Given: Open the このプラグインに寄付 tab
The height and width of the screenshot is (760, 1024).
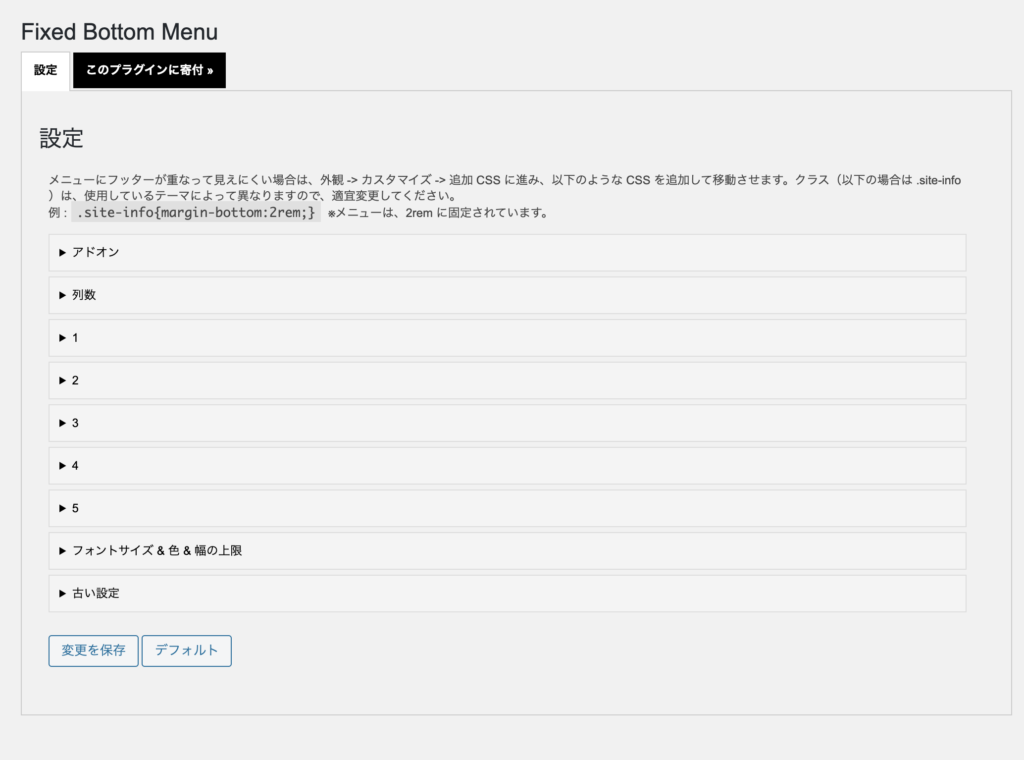Looking at the screenshot, I should [x=150, y=70].
